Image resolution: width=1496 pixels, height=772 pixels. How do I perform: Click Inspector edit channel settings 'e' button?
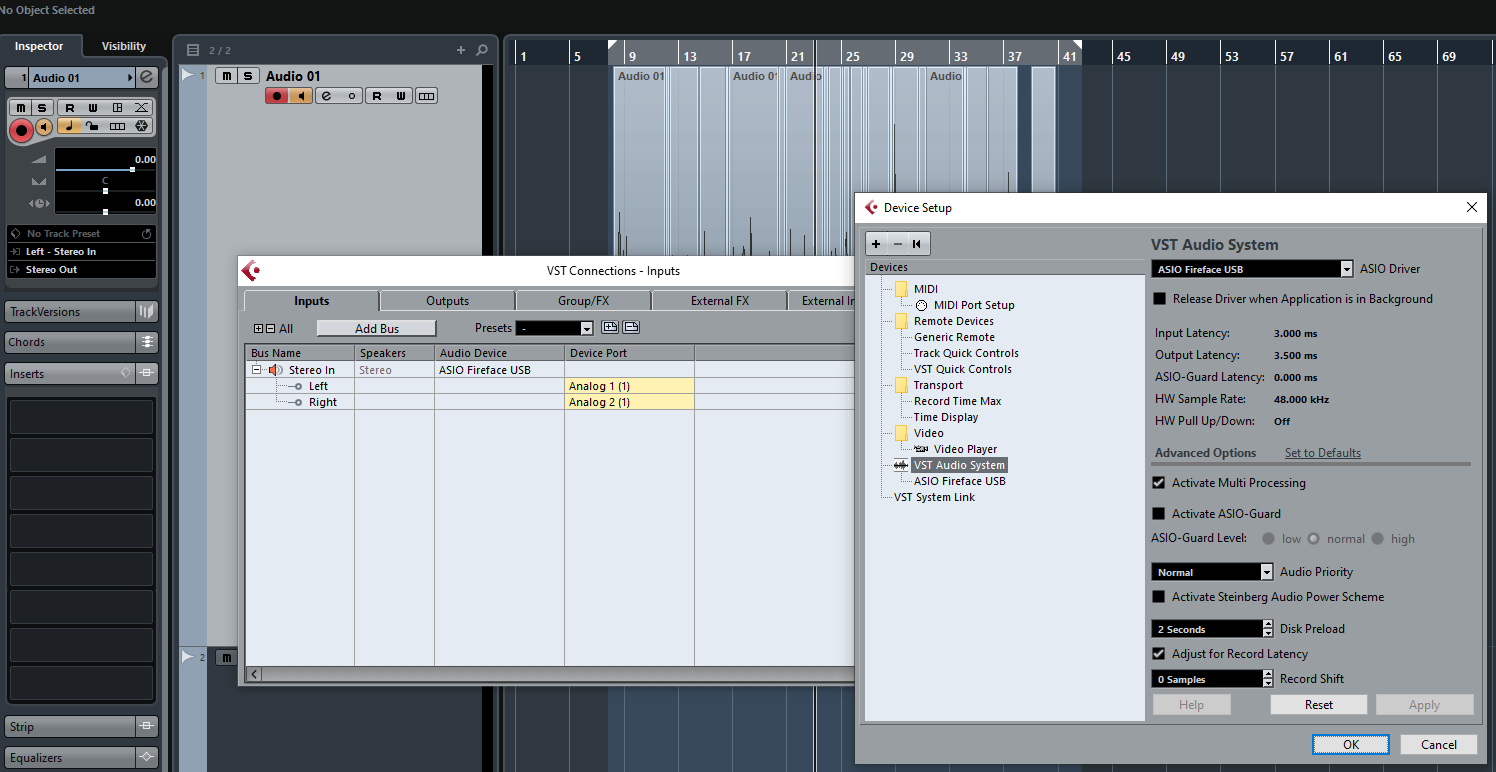point(146,77)
